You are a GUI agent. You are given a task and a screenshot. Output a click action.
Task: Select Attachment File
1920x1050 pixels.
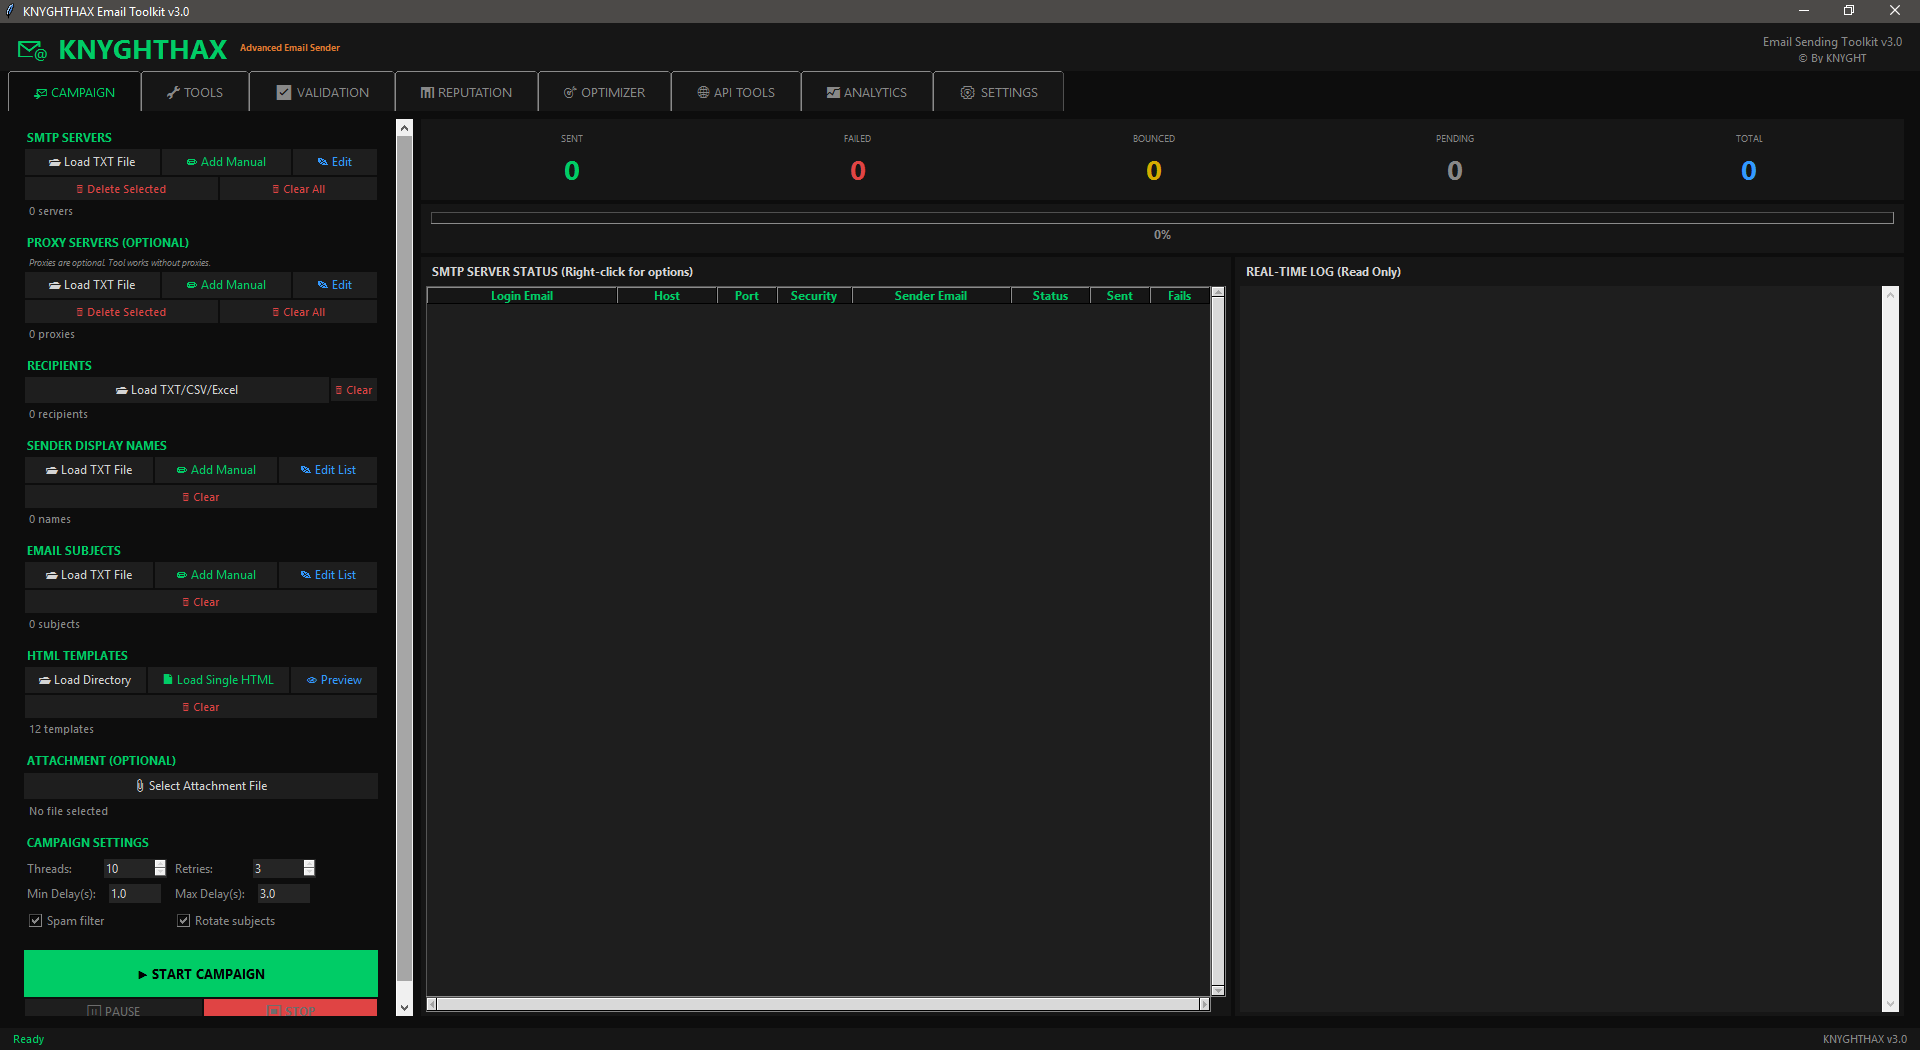[201, 786]
